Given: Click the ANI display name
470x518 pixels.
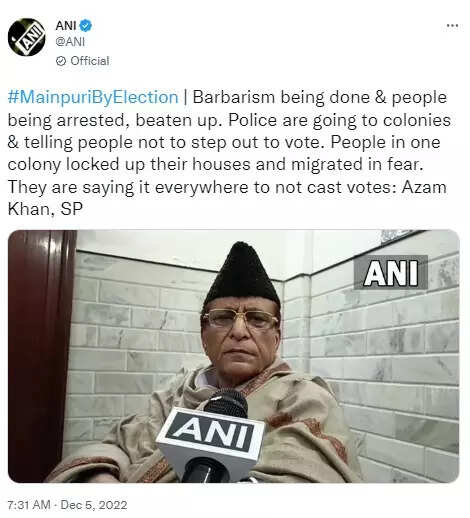Looking at the screenshot, I should click(66, 26).
